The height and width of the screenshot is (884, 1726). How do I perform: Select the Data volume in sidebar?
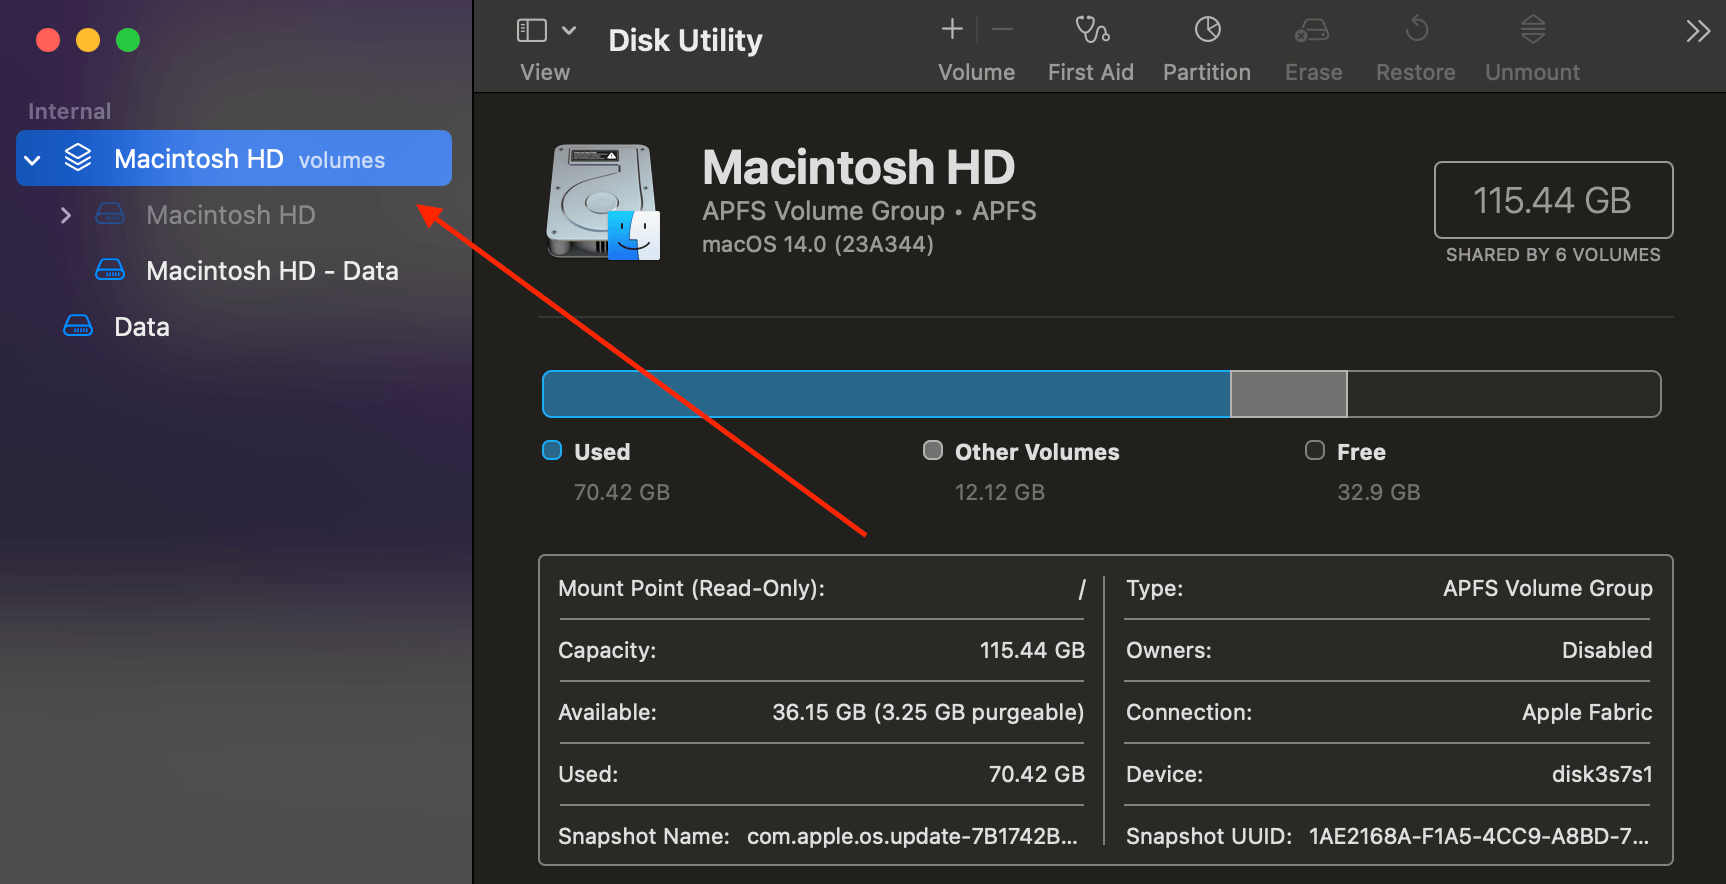point(141,327)
